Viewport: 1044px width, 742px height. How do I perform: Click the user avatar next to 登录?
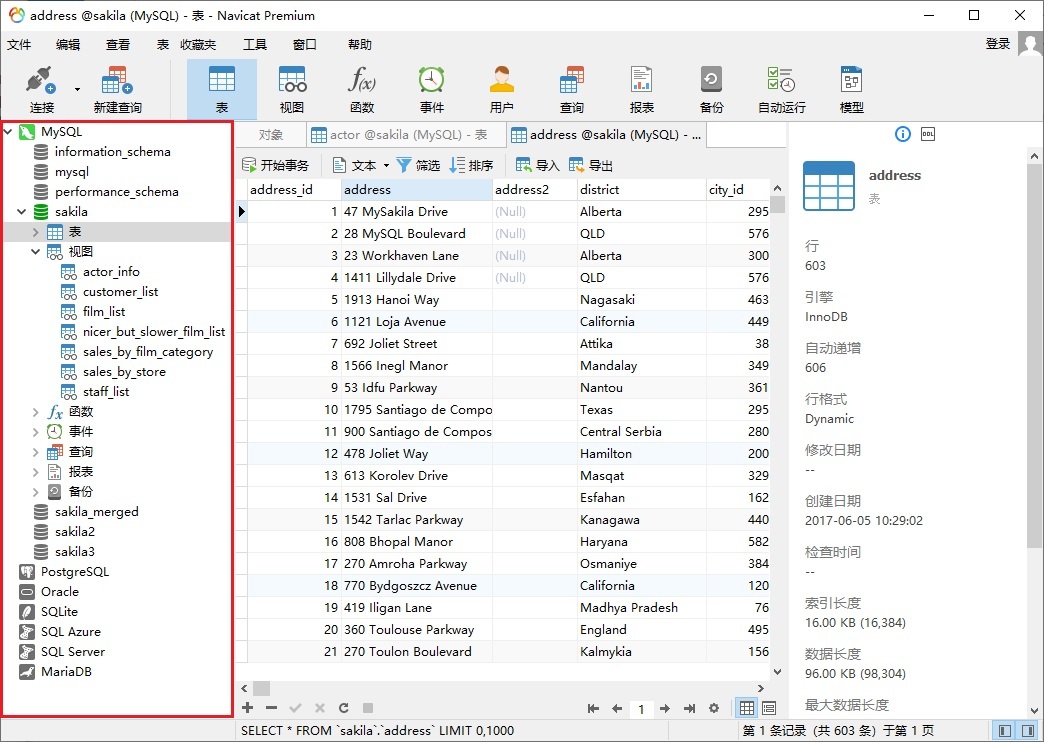[x=1030, y=45]
